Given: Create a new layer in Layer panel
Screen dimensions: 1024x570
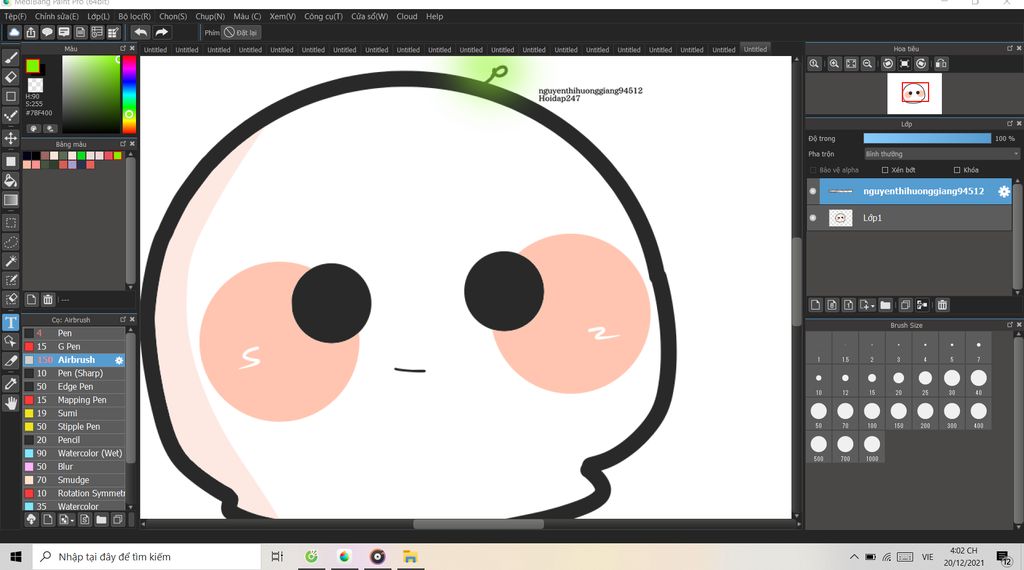Looking at the screenshot, I should coord(816,305).
